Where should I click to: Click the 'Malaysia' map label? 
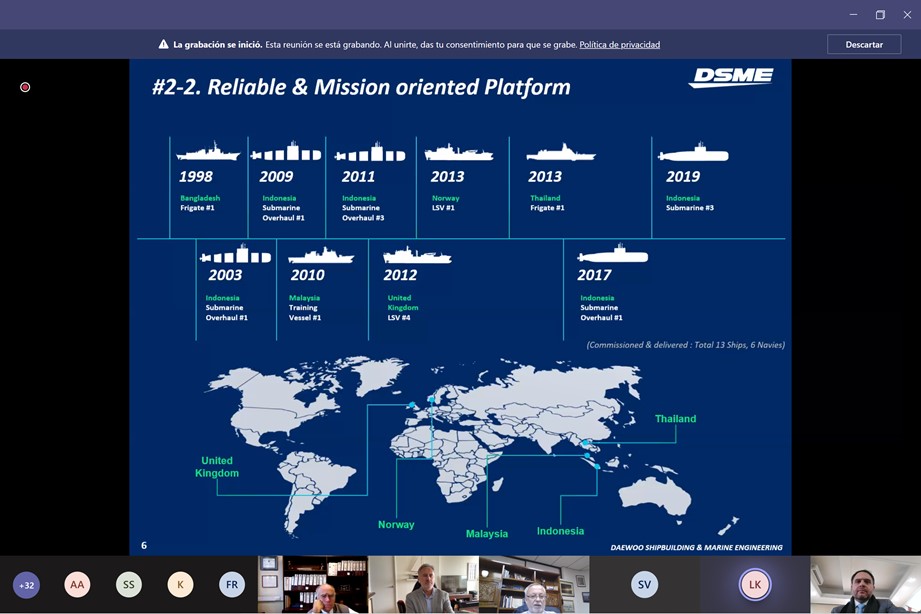(x=487, y=534)
